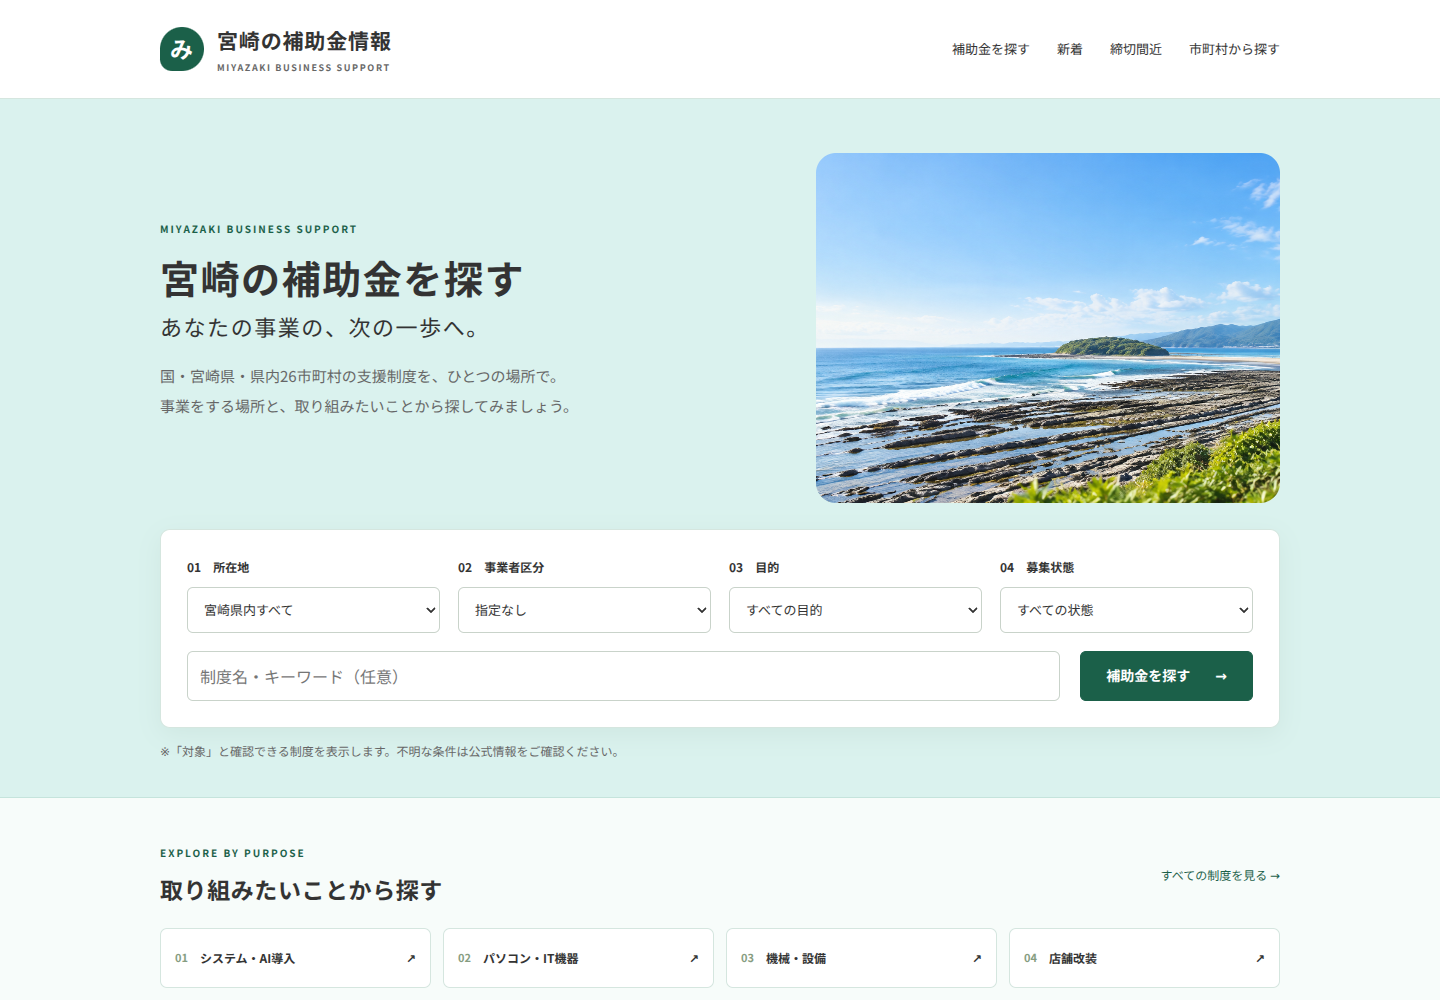
Task: Click the note starting ※「対象」と確認できる
Action: point(391,752)
